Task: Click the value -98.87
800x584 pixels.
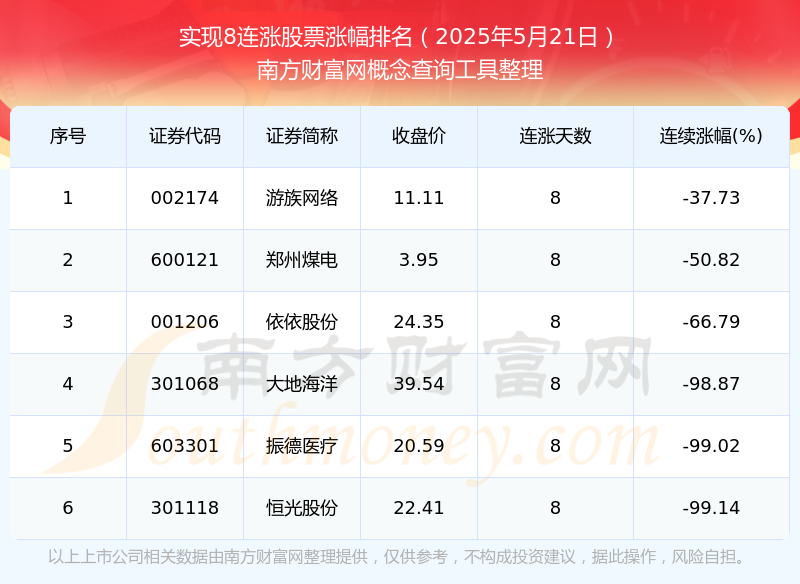Action: (711, 384)
